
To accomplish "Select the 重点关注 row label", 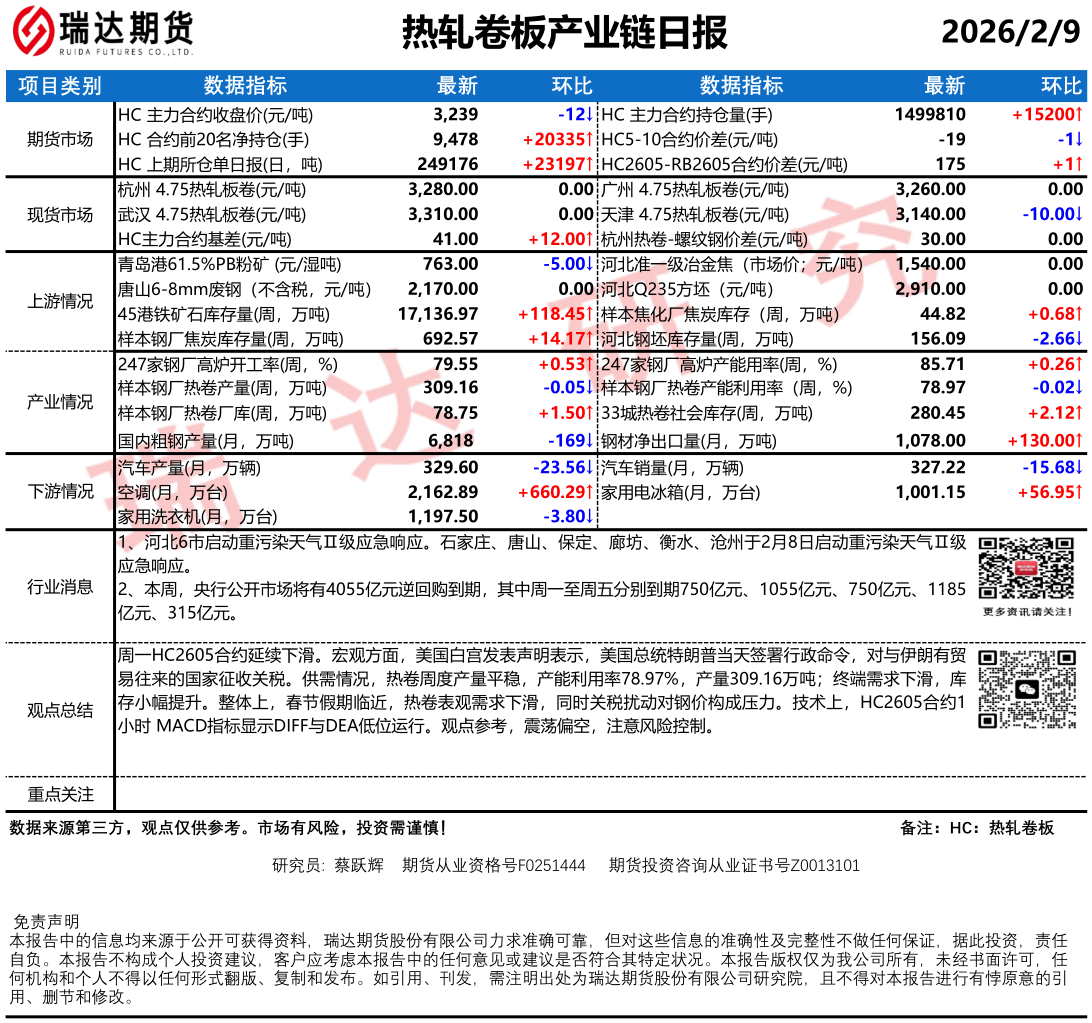I will pos(60,794).
